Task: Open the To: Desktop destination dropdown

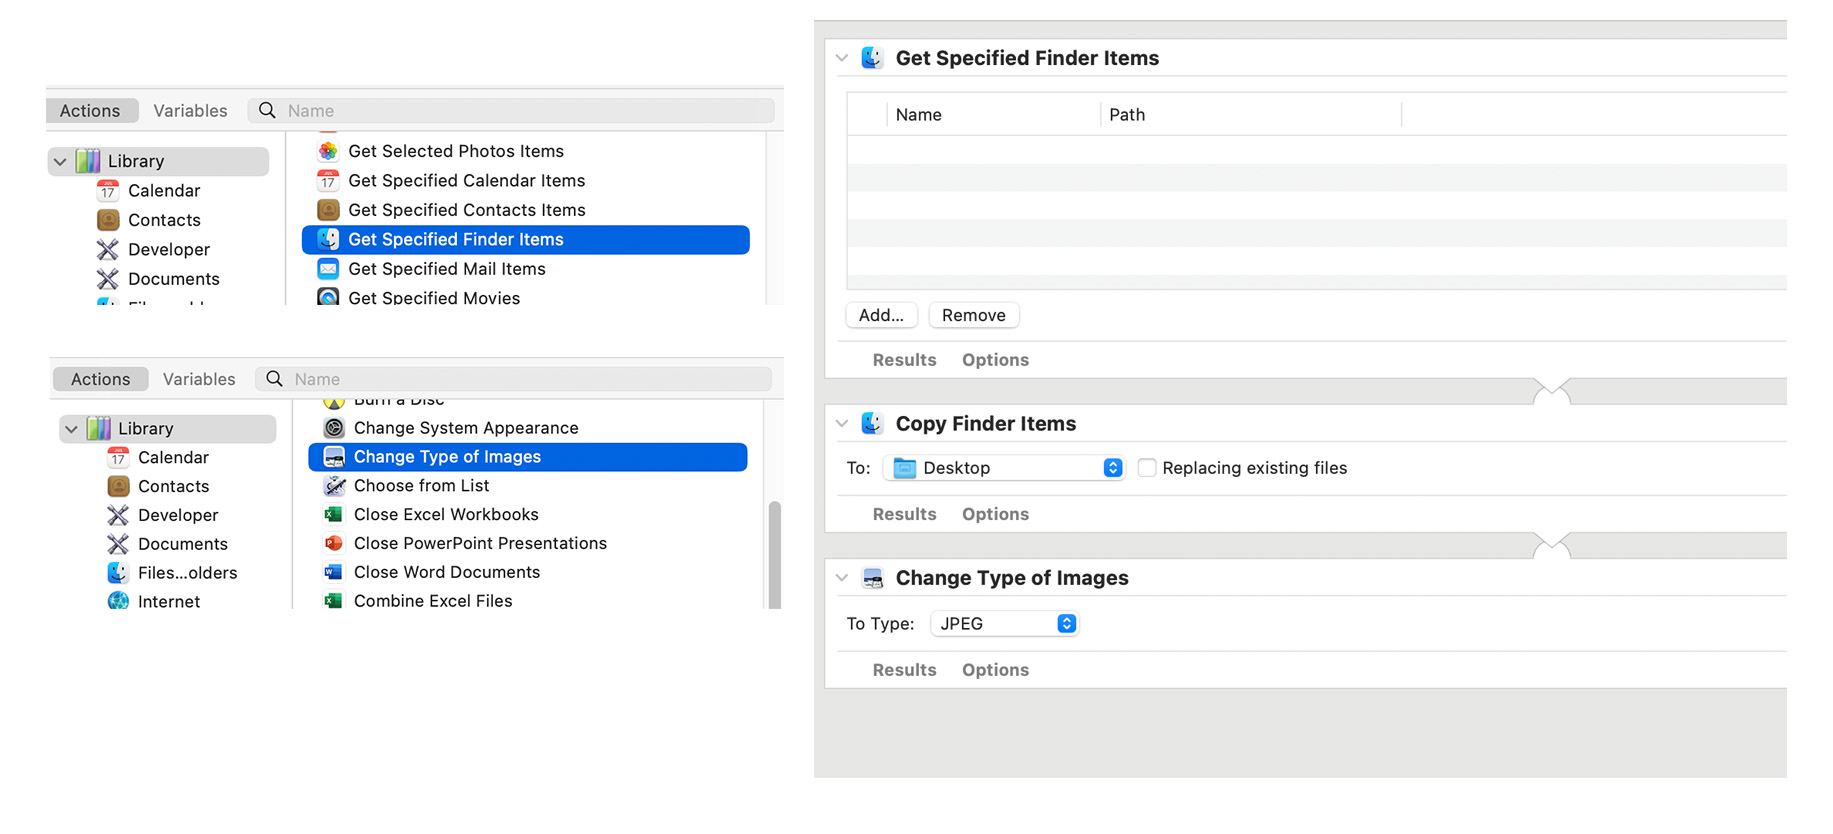Action: [1004, 468]
